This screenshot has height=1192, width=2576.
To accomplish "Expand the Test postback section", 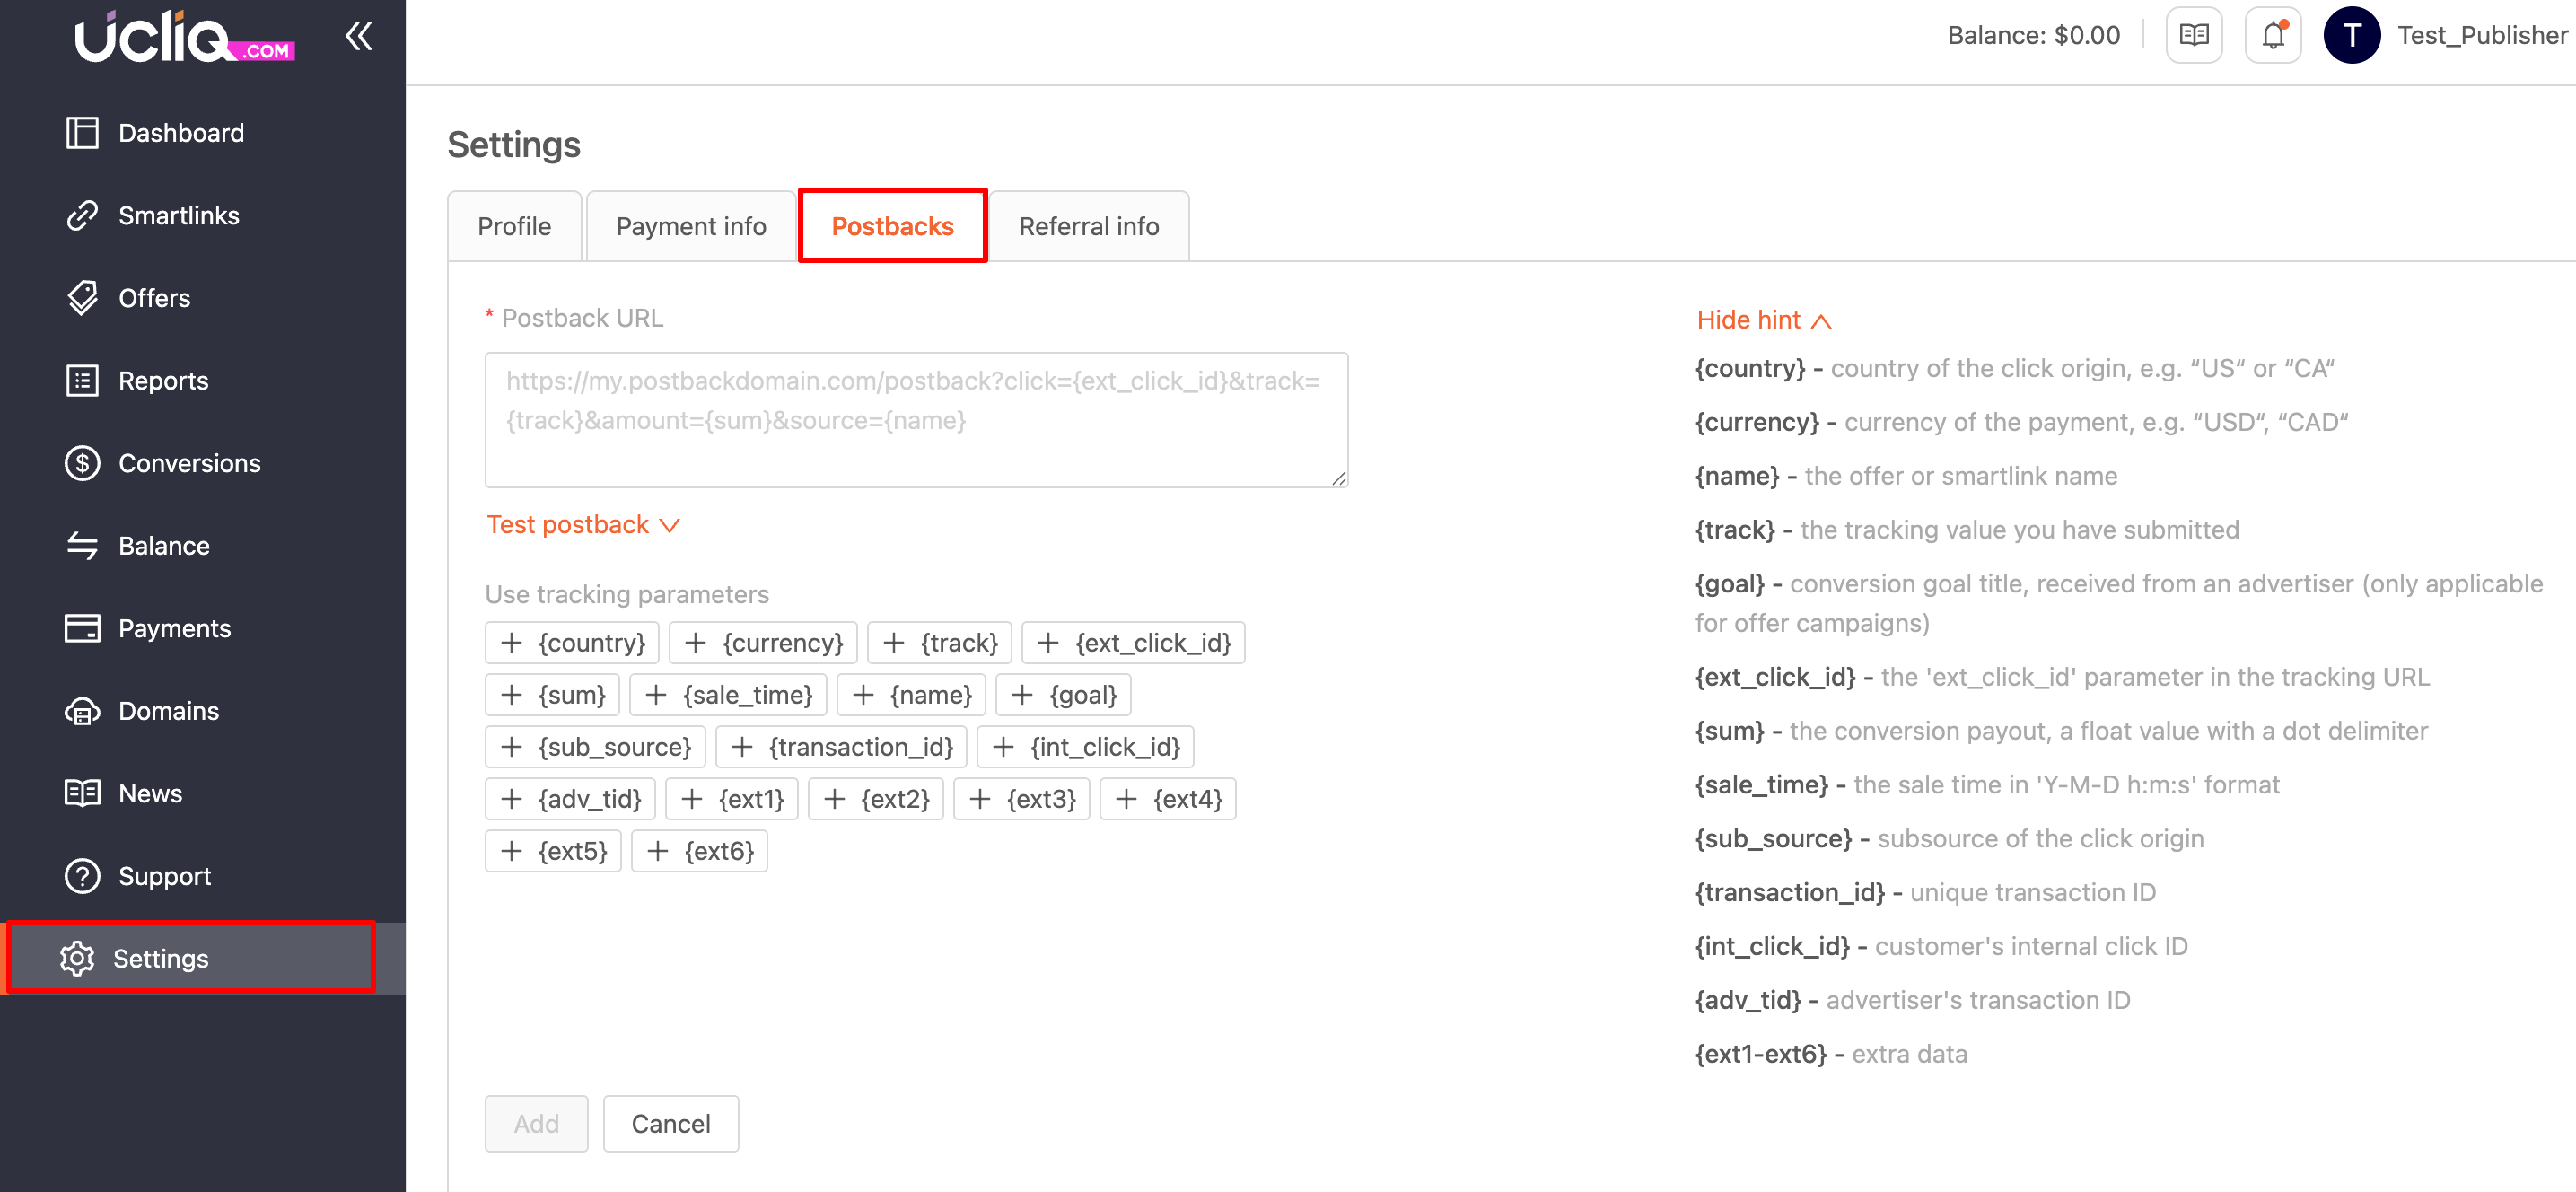I will [x=583, y=525].
